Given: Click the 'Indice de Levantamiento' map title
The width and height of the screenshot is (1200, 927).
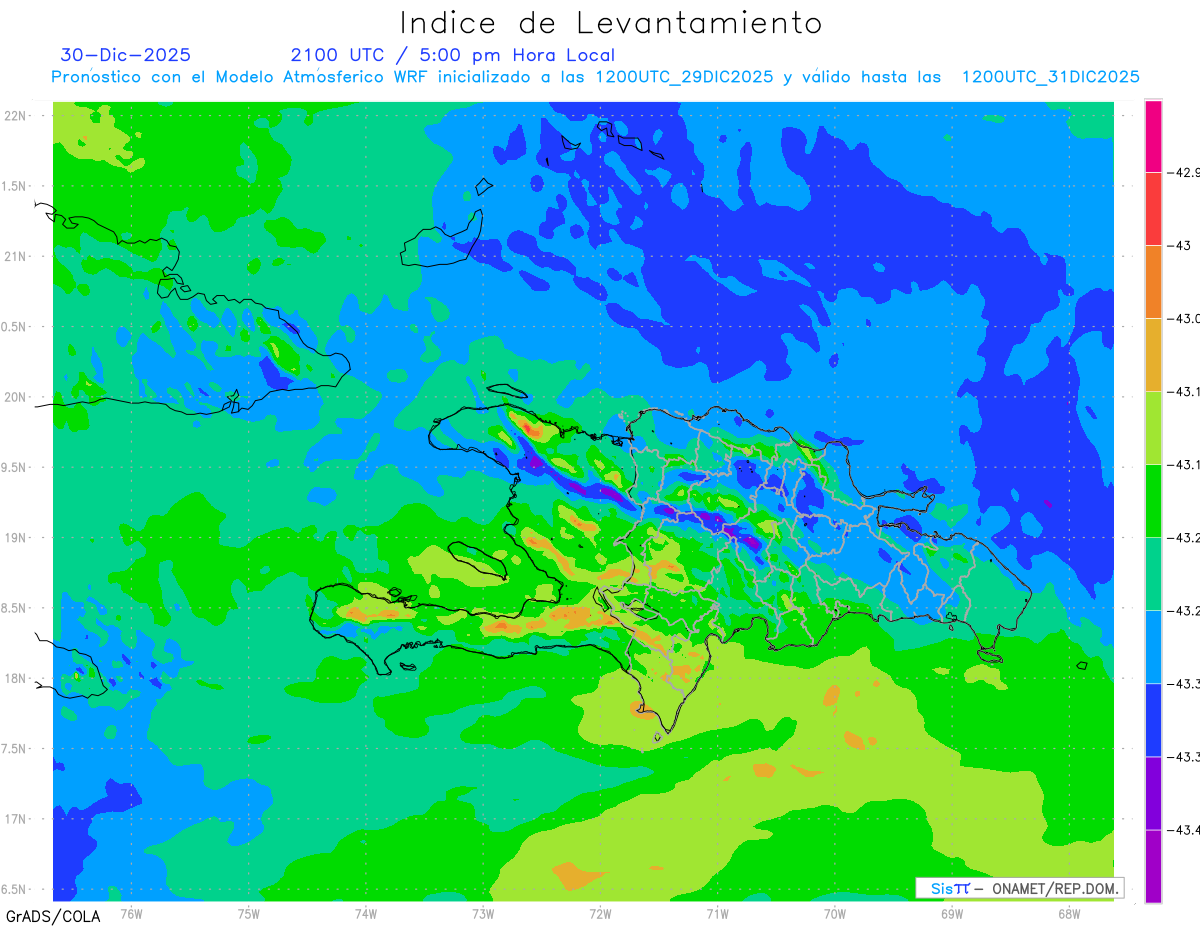Looking at the screenshot, I should tap(611, 23).
